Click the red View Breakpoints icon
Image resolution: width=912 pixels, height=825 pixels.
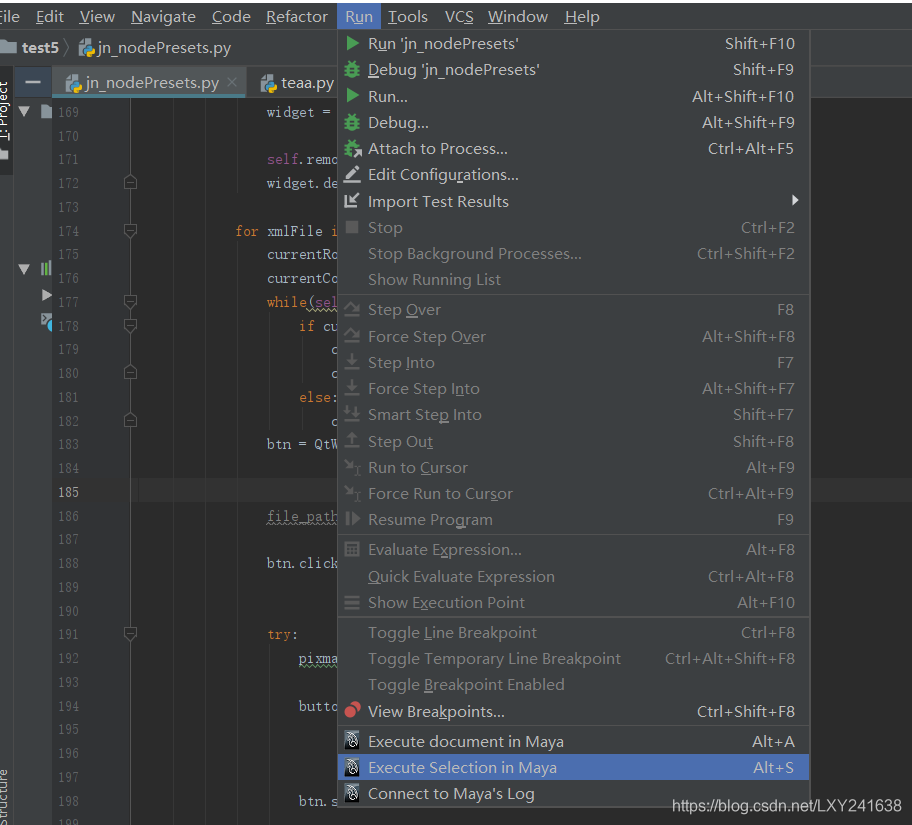pyautogui.click(x=352, y=710)
